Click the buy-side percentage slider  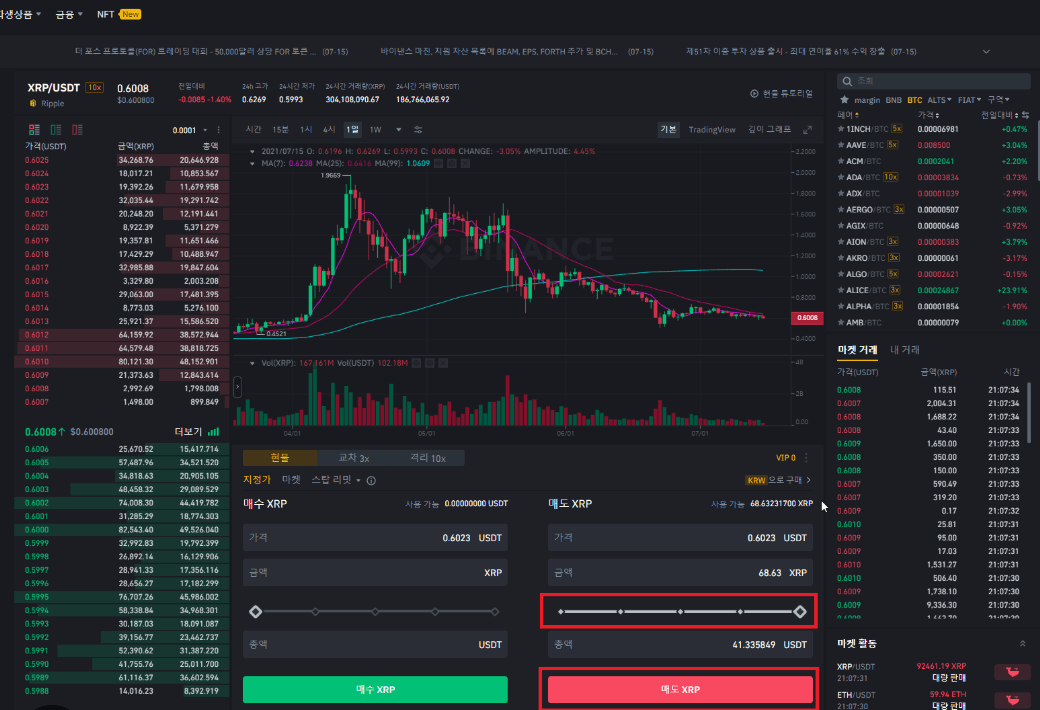click(x=375, y=612)
